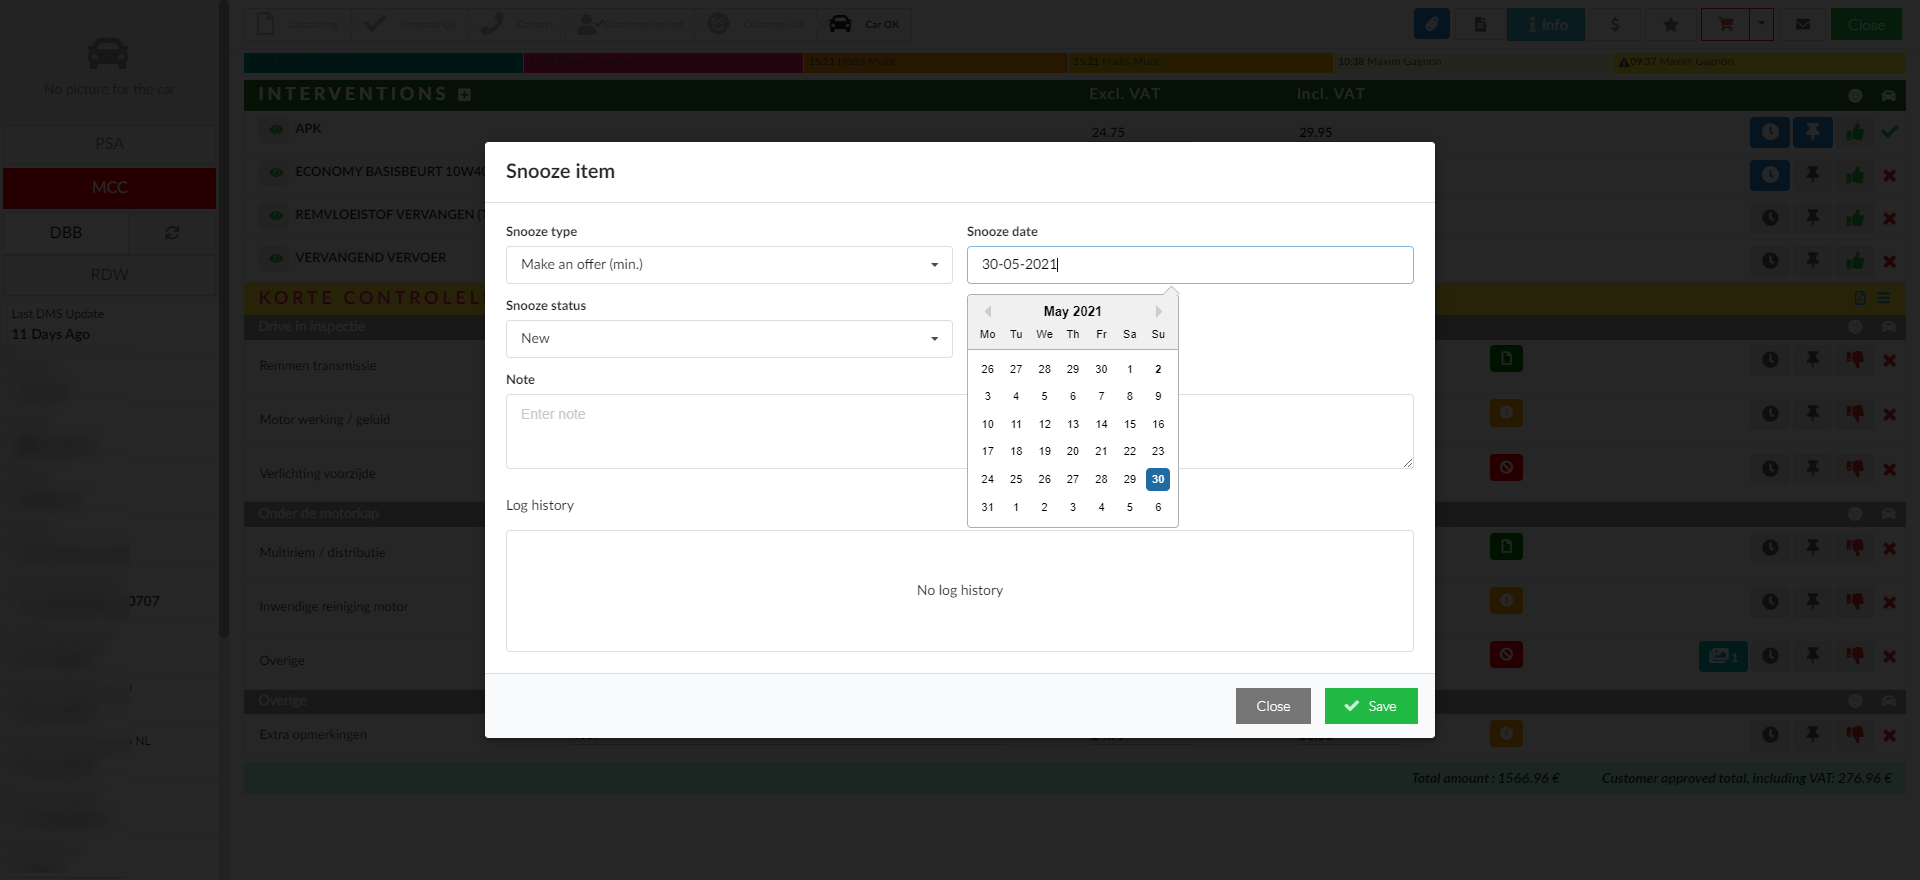Viewport: 1920px width, 880px height.
Task: Toggle thumbs-down on Remmen transmissie row
Action: pos(1855,359)
